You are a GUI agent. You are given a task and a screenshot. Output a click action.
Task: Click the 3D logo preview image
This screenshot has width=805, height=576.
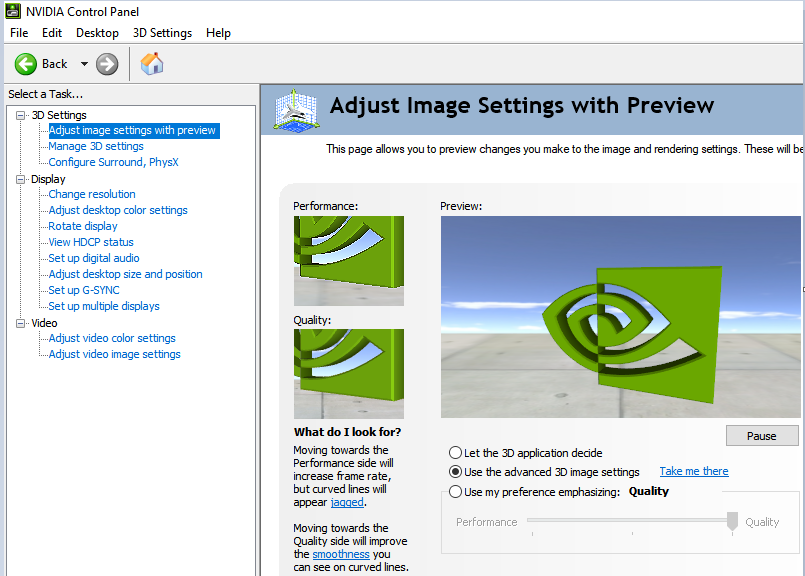coord(621,317)
